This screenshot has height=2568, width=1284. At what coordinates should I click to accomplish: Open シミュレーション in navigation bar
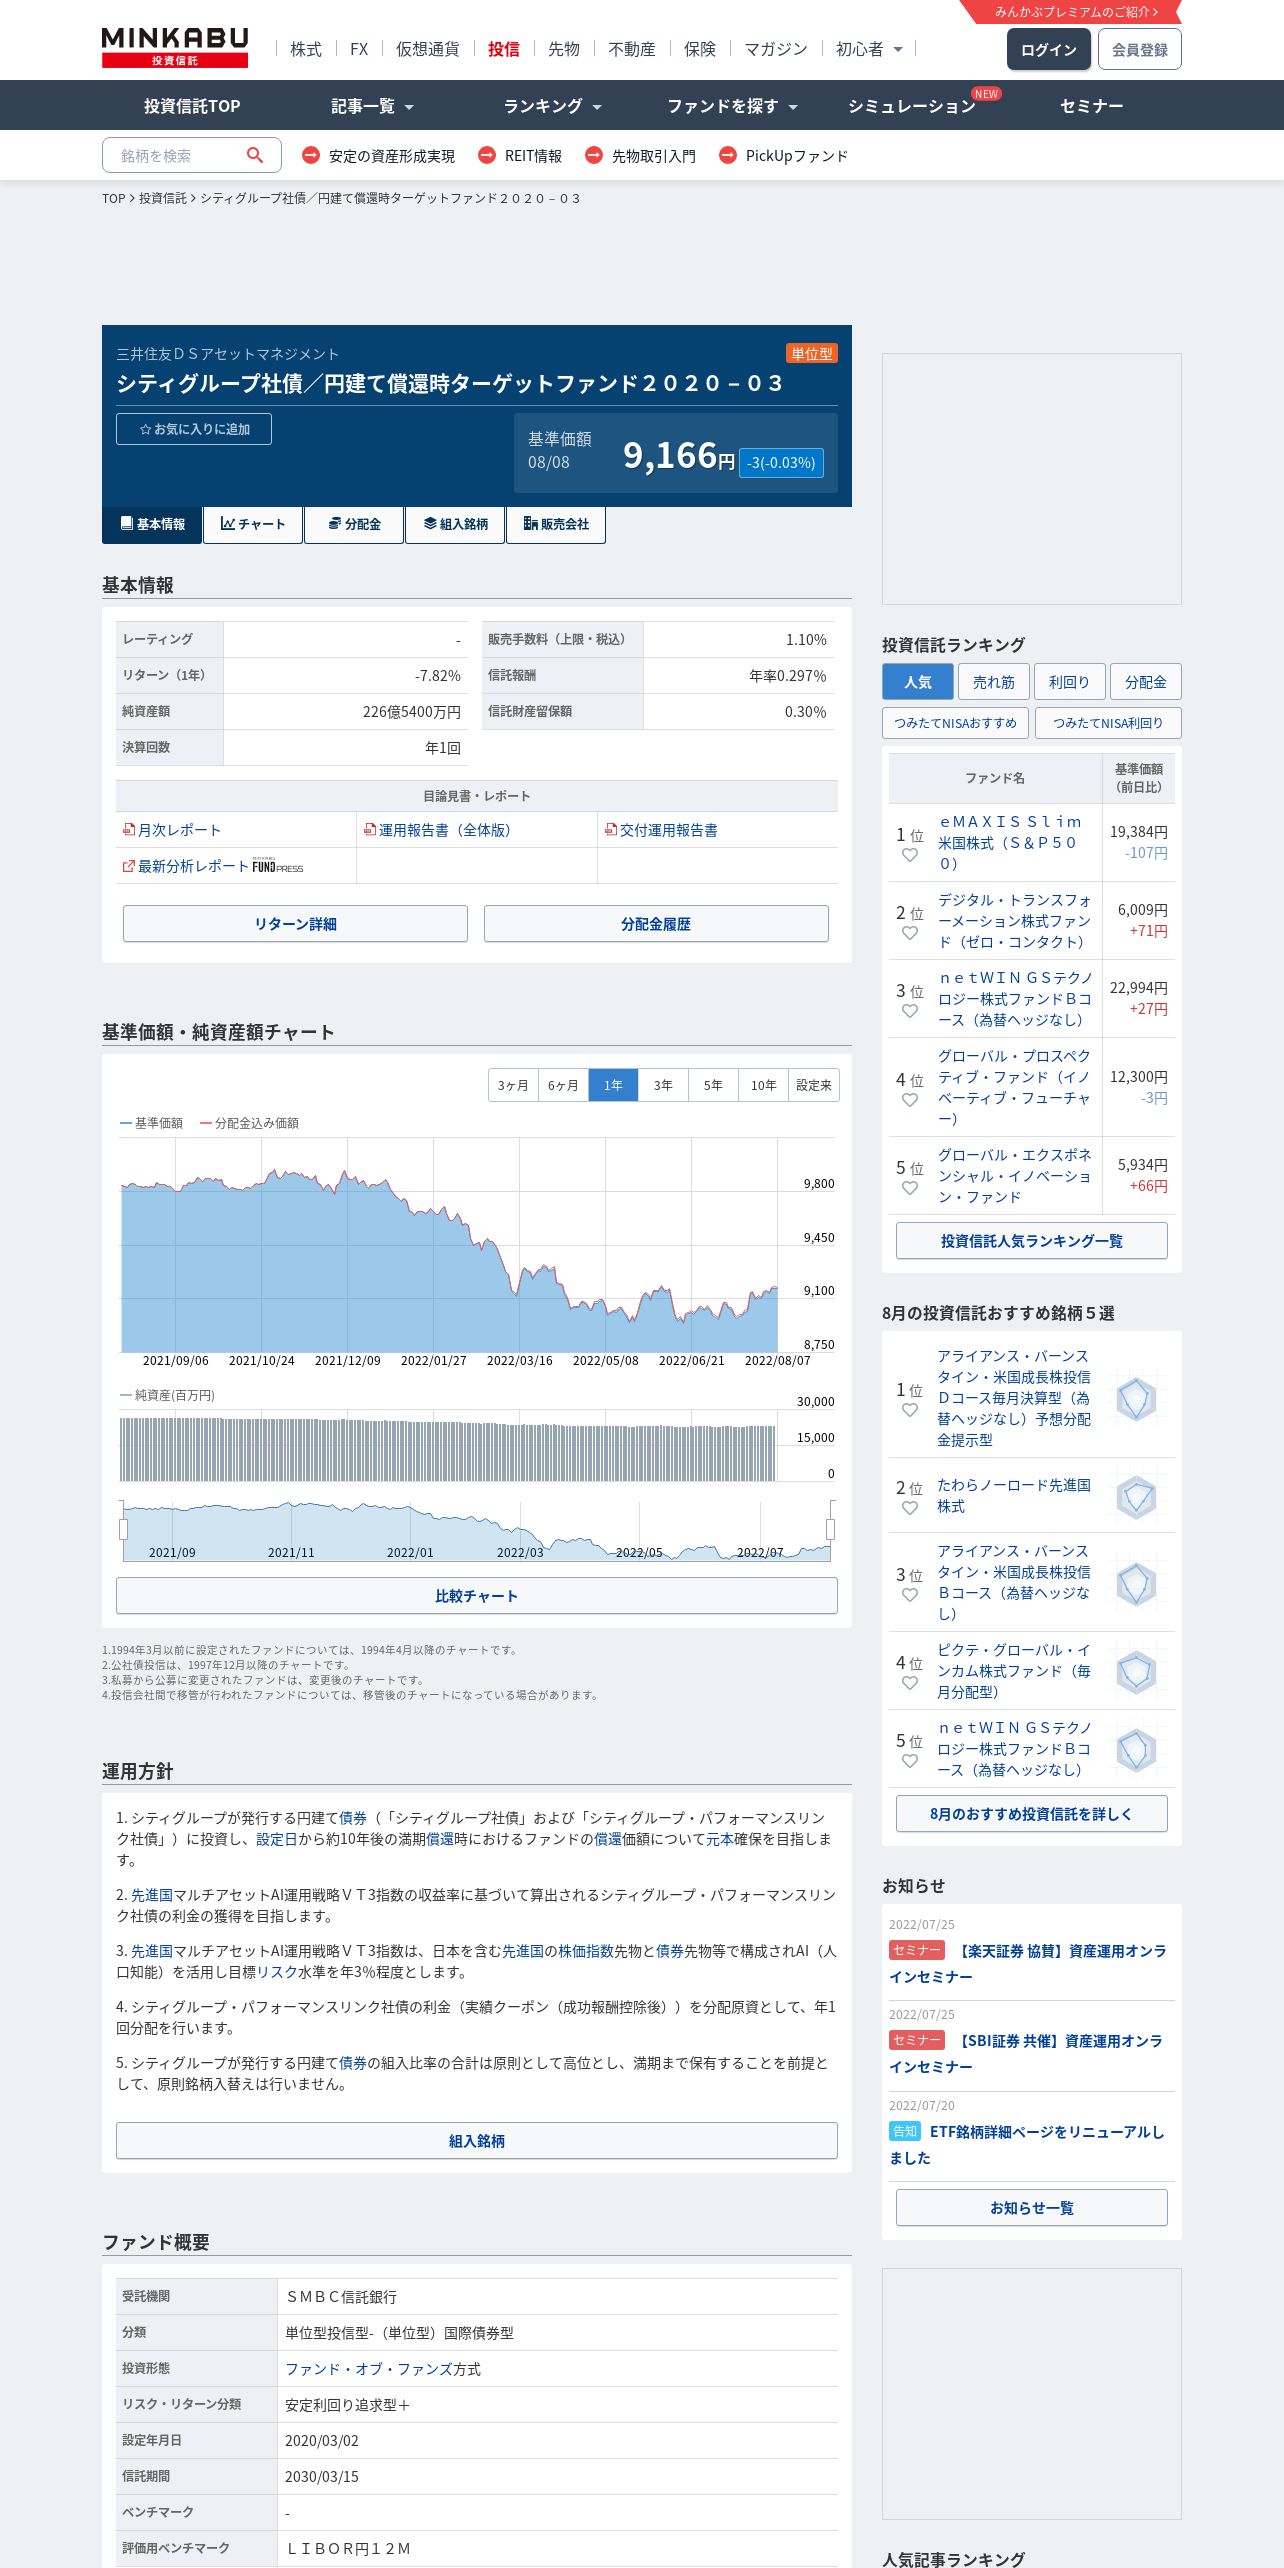tap(912, 106)
